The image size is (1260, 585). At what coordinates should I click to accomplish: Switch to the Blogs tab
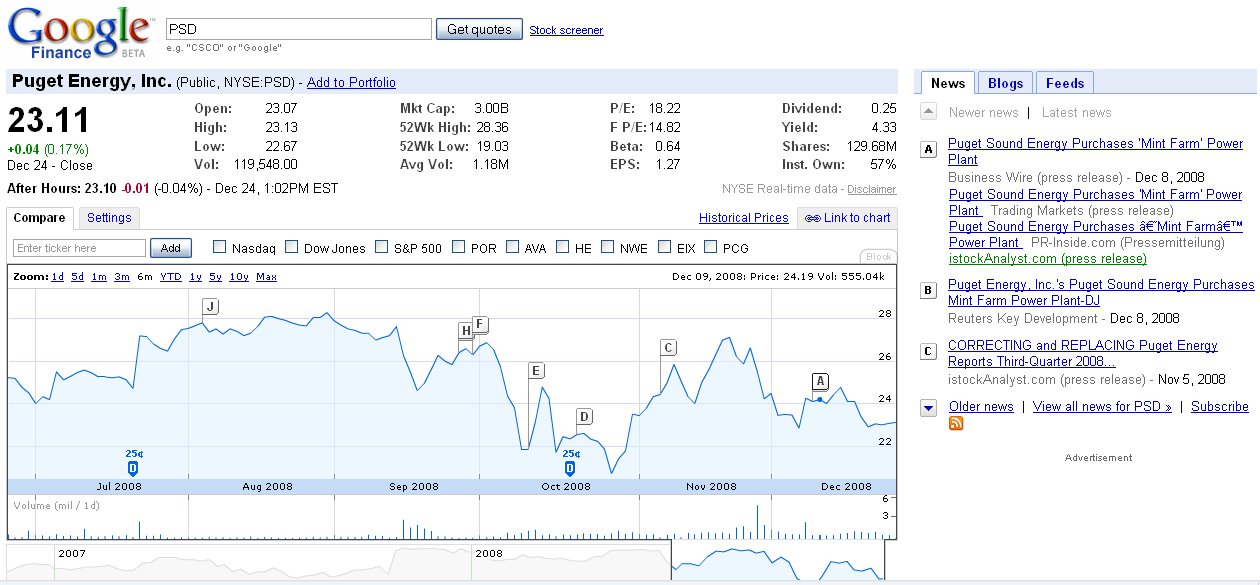pyautogui.click(x=1006, y=83)
